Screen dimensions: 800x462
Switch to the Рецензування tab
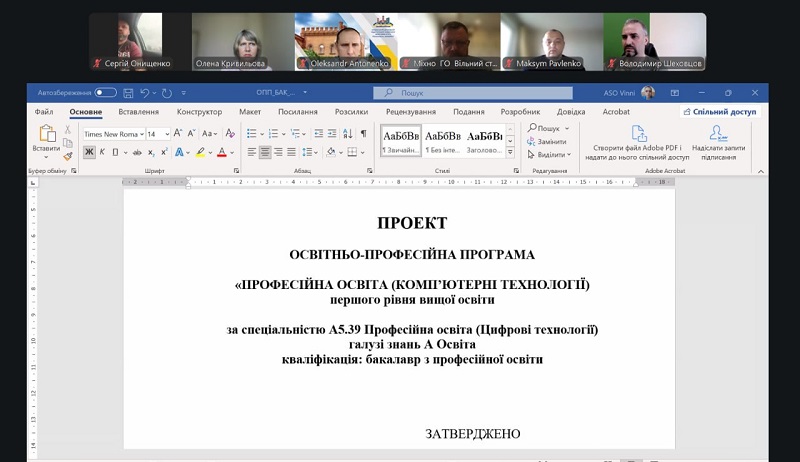[410, 112]
